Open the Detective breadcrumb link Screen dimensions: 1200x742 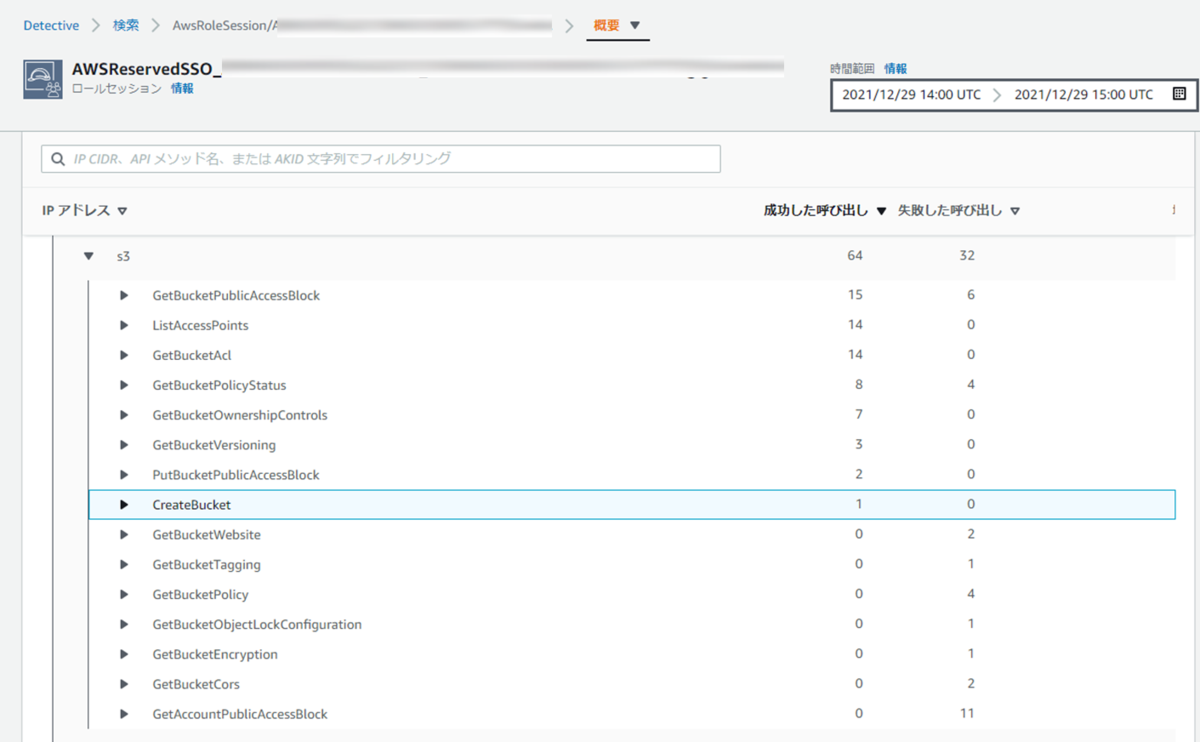tap(51, 25)
